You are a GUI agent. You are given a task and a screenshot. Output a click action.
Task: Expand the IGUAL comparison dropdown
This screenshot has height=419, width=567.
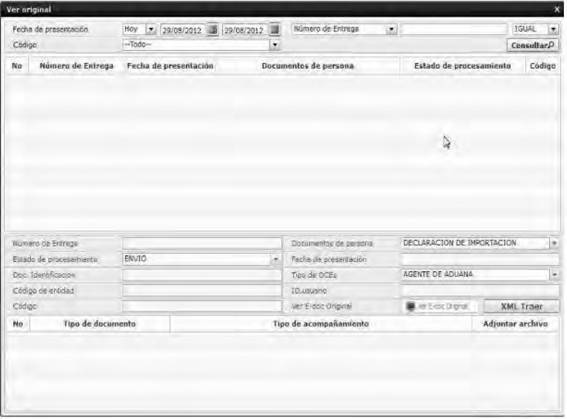click(553, 29)
